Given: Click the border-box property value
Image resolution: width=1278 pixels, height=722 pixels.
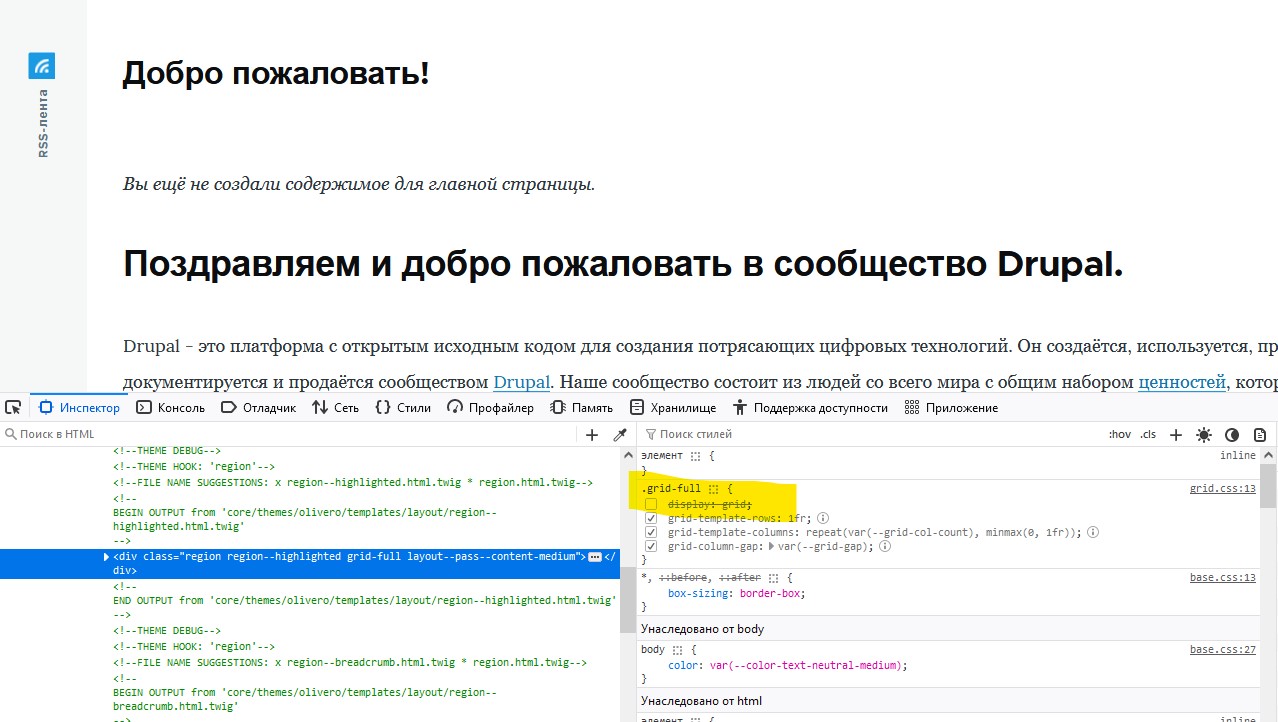Looking at the screenshot, I should tap(772, 594).
